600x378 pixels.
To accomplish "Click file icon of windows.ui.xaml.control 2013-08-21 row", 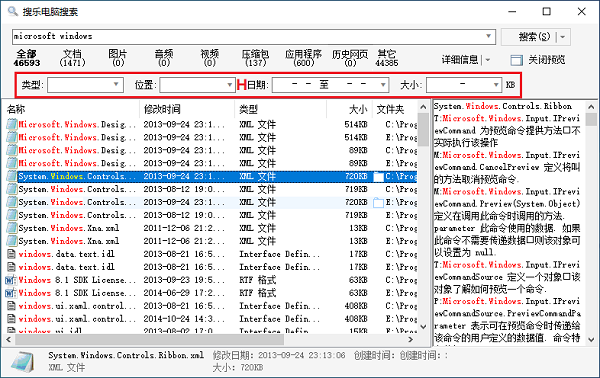I will point(11,306).
